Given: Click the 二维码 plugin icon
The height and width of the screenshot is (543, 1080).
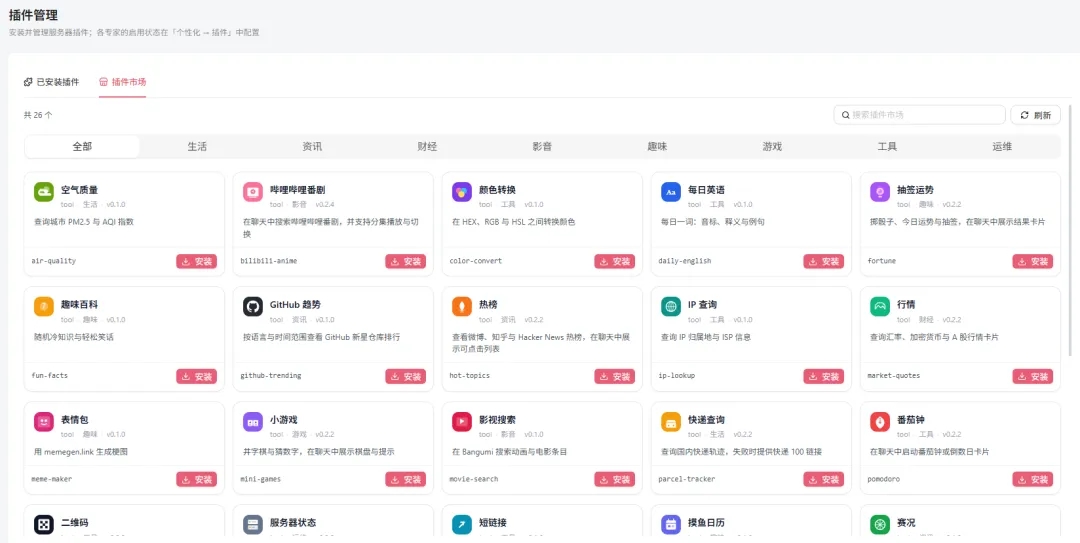Looking at the screenshot, I should (43, 525).
